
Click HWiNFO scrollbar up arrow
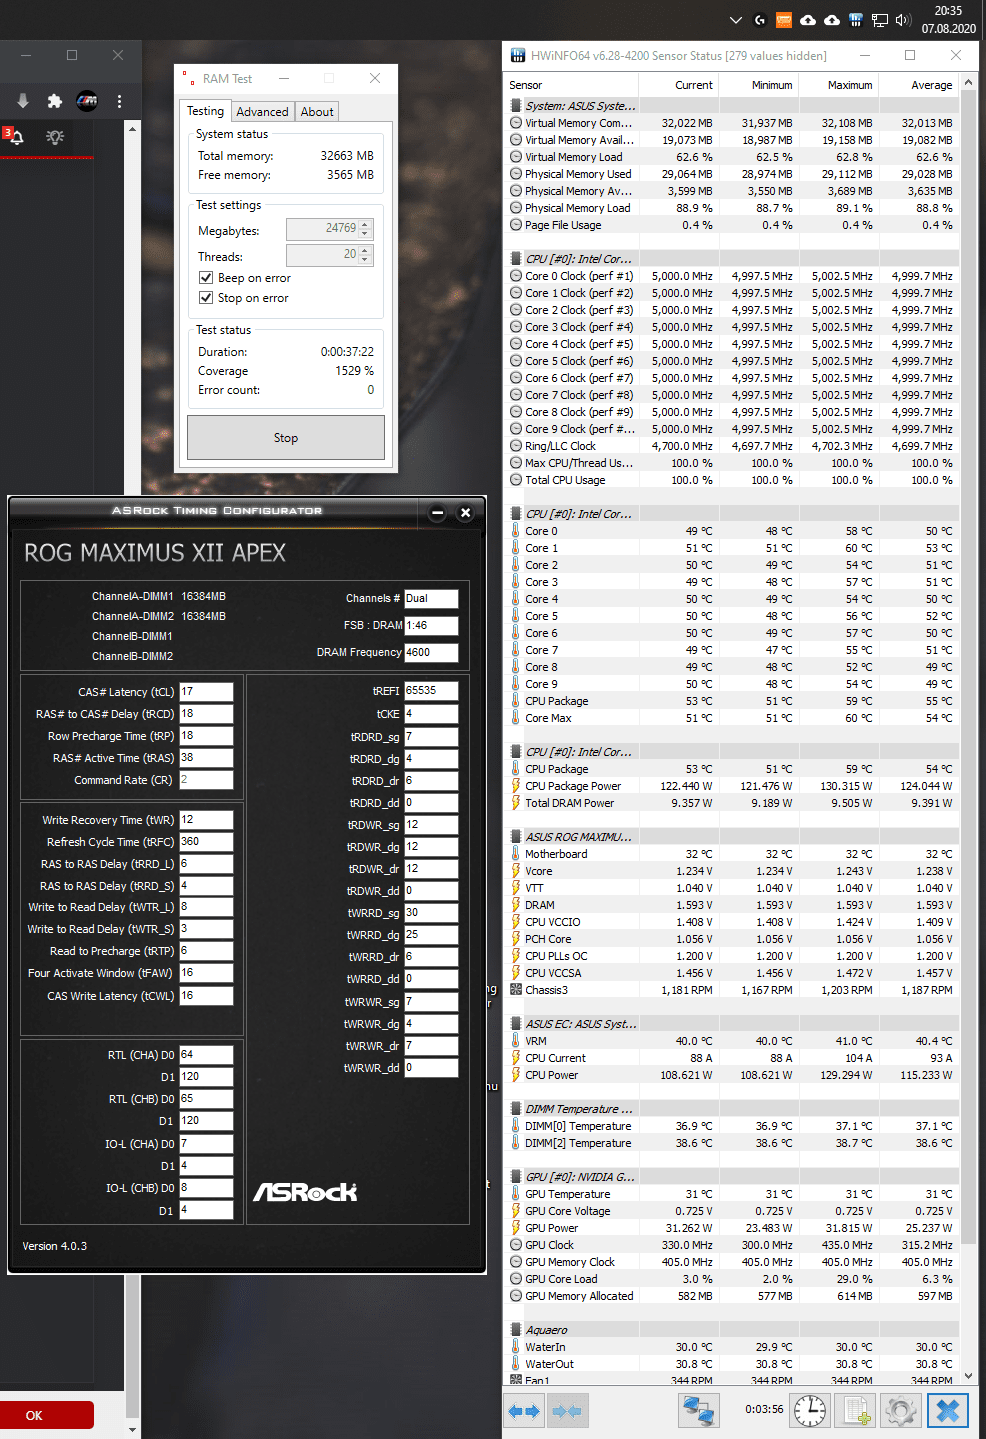(x=968, y=82)
